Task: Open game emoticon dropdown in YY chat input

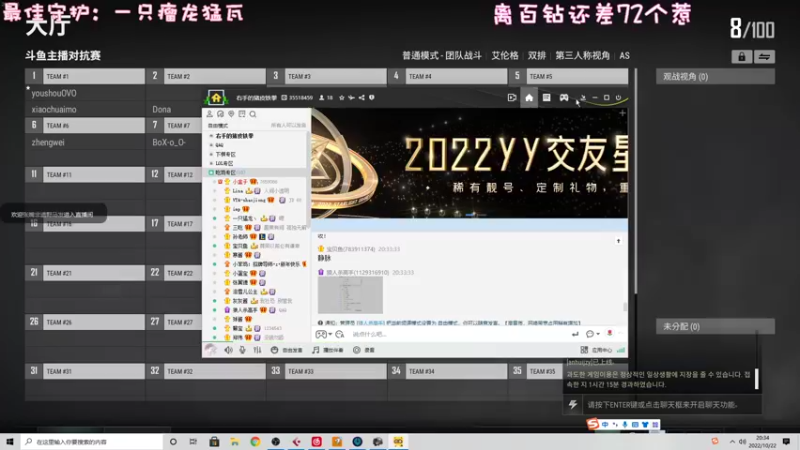Action: point(323,334)
